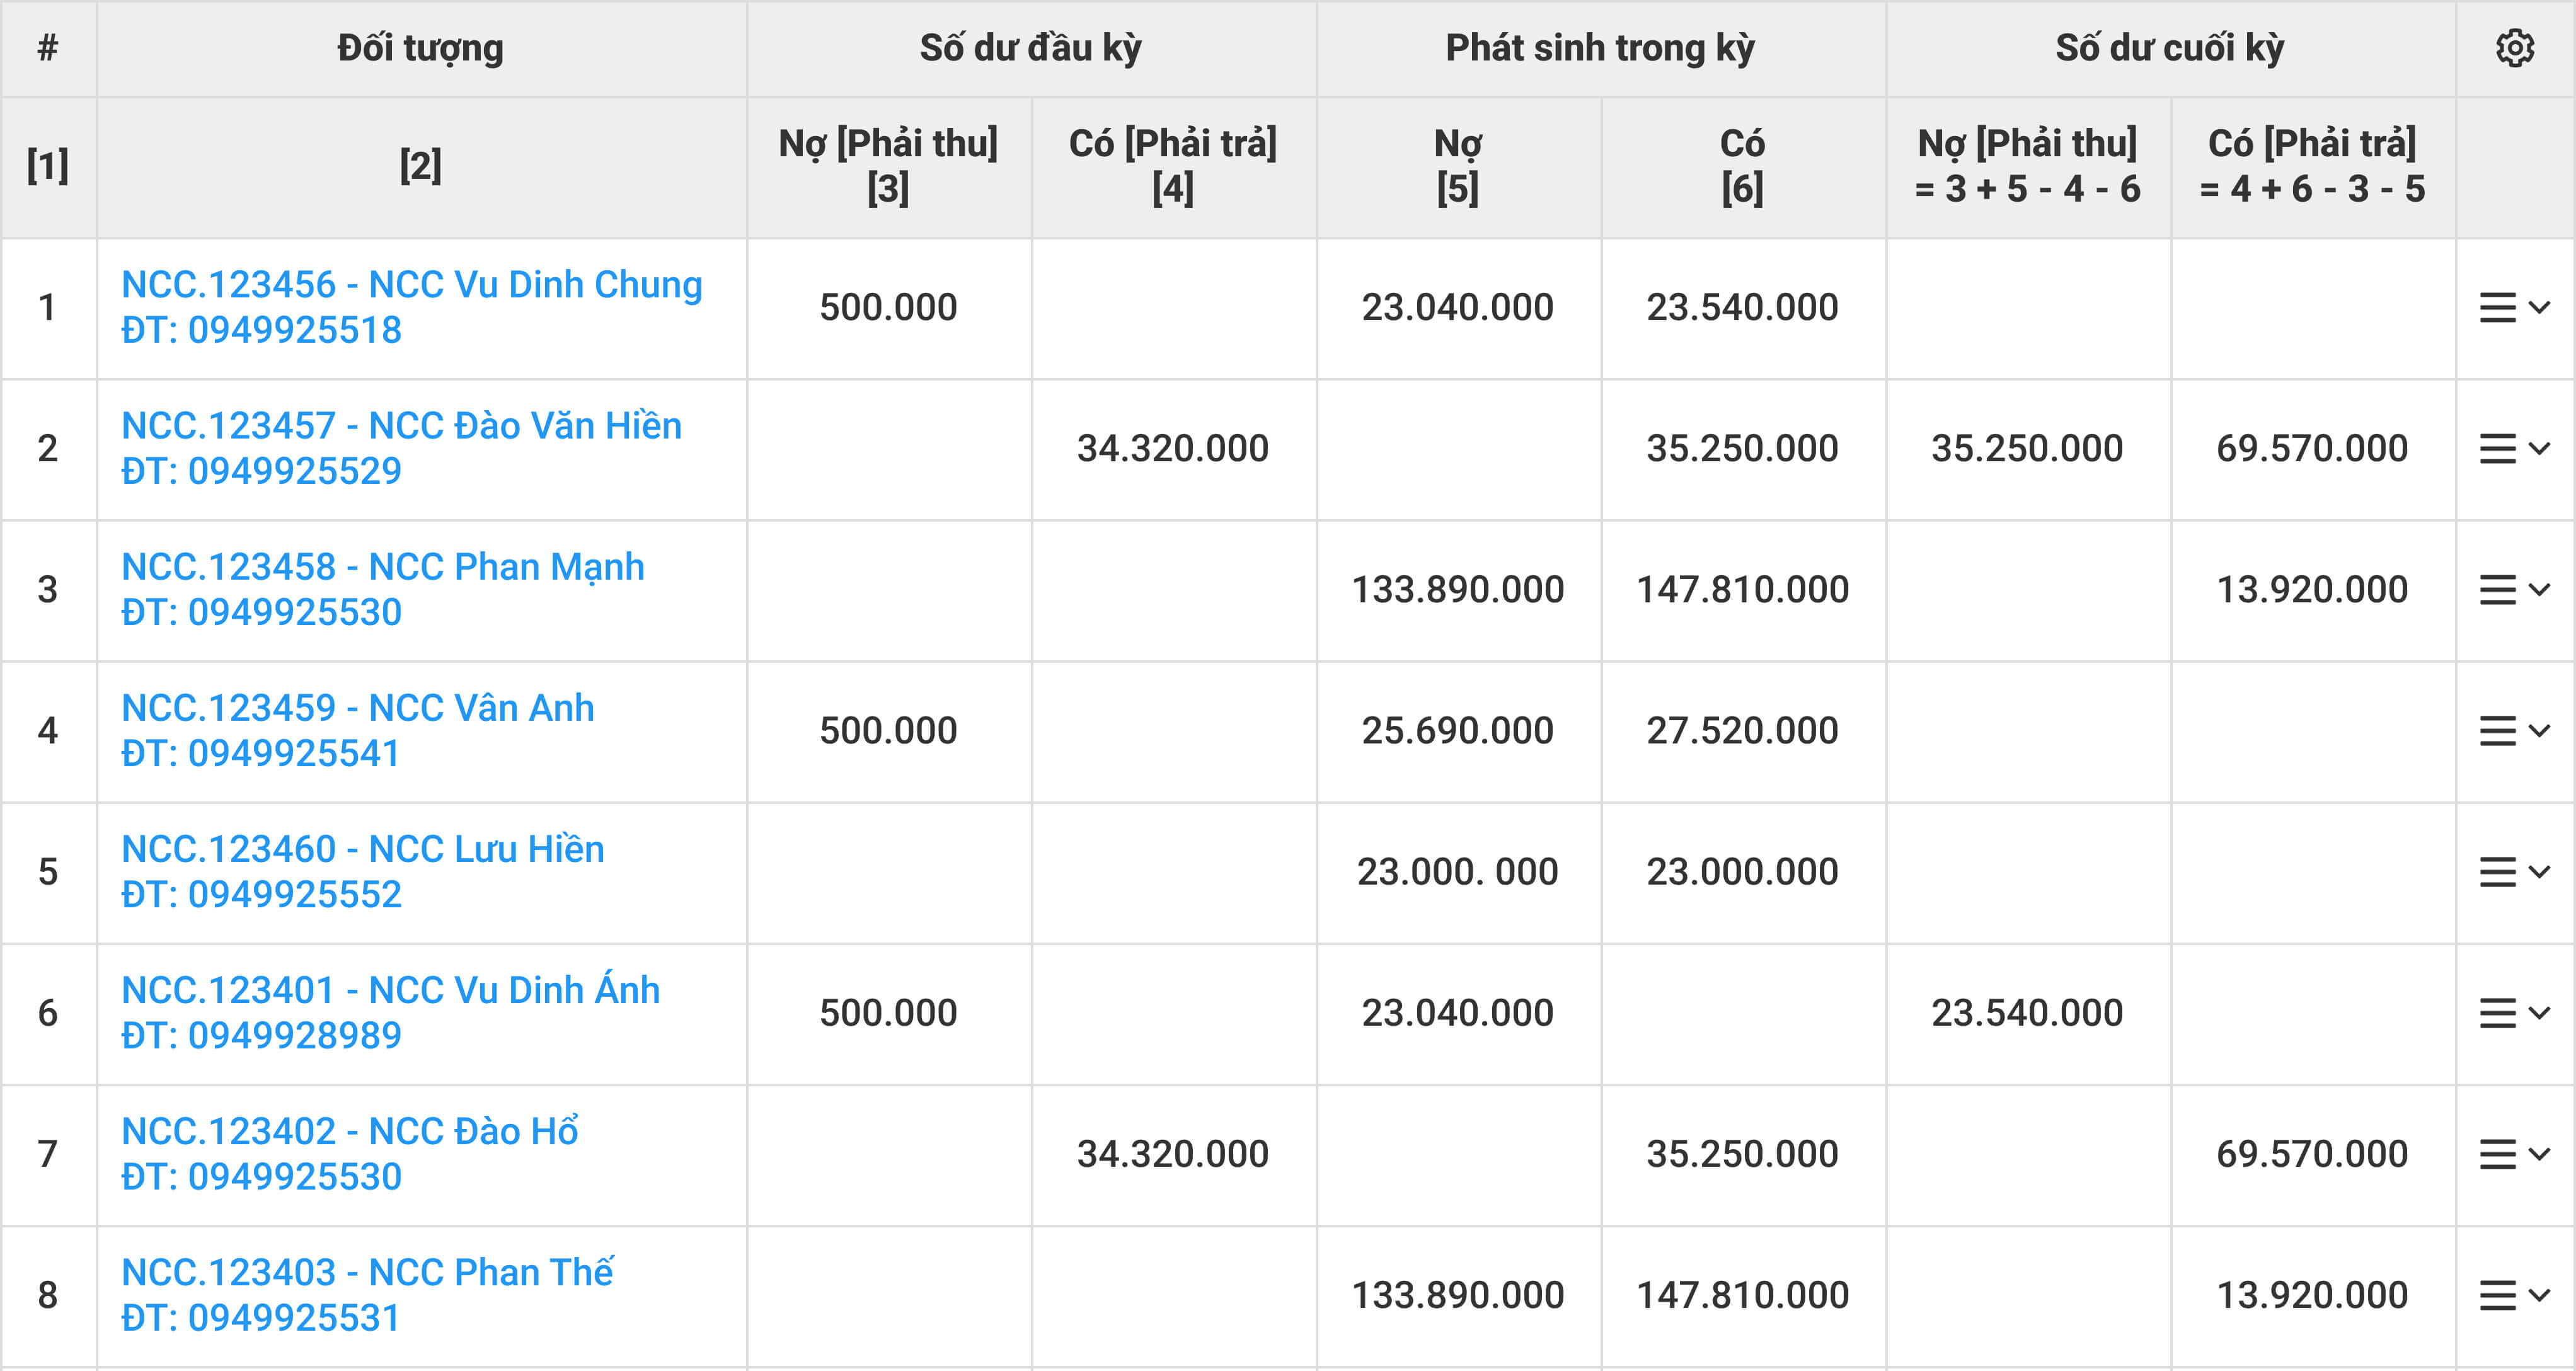Open supplier NCC.123401 - NCC Vu Dinh Ánh
2576x1371 pixels.
coord(390,990)
